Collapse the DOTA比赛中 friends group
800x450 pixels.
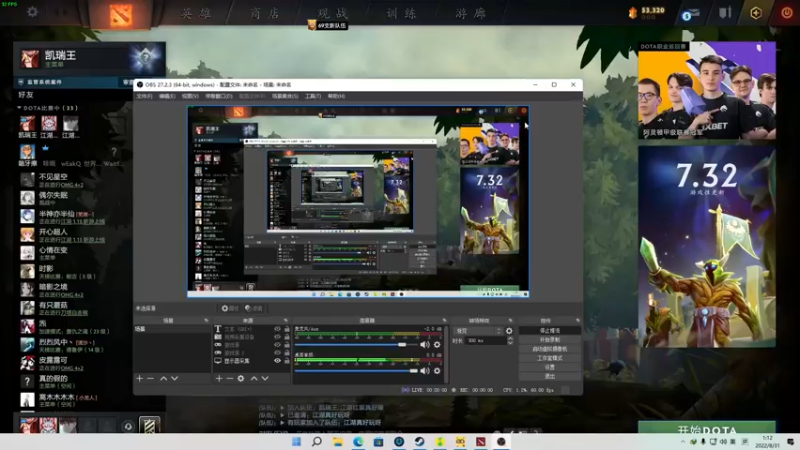coord(19,108)
